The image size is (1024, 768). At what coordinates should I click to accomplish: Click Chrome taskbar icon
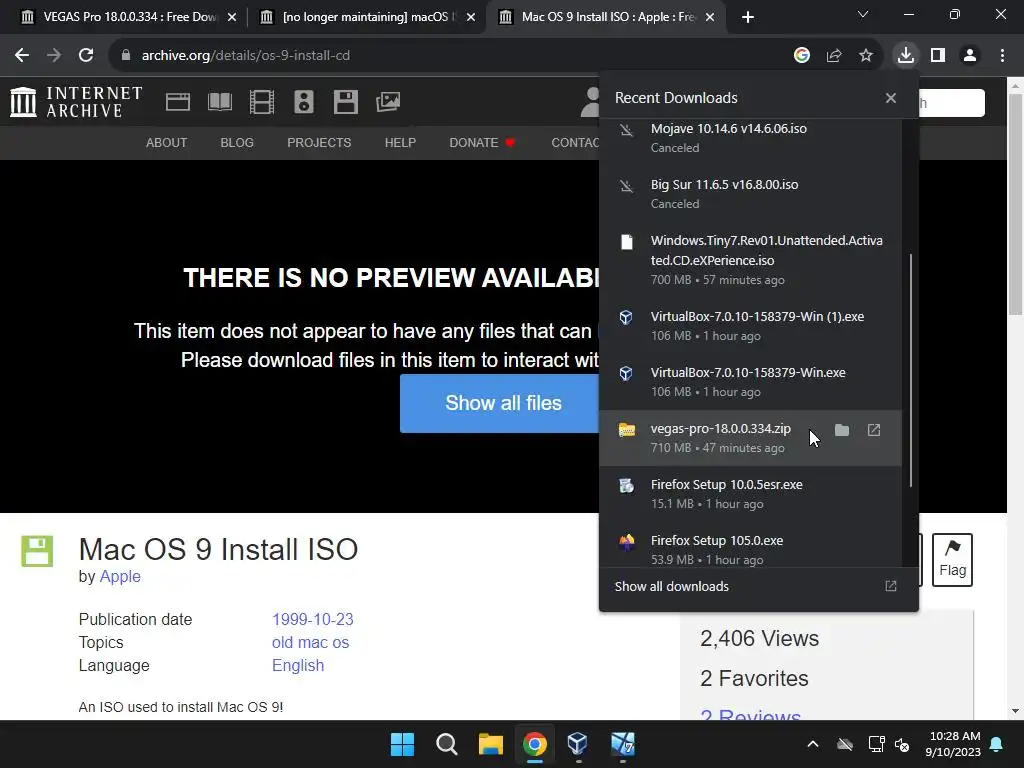[534, 744]
